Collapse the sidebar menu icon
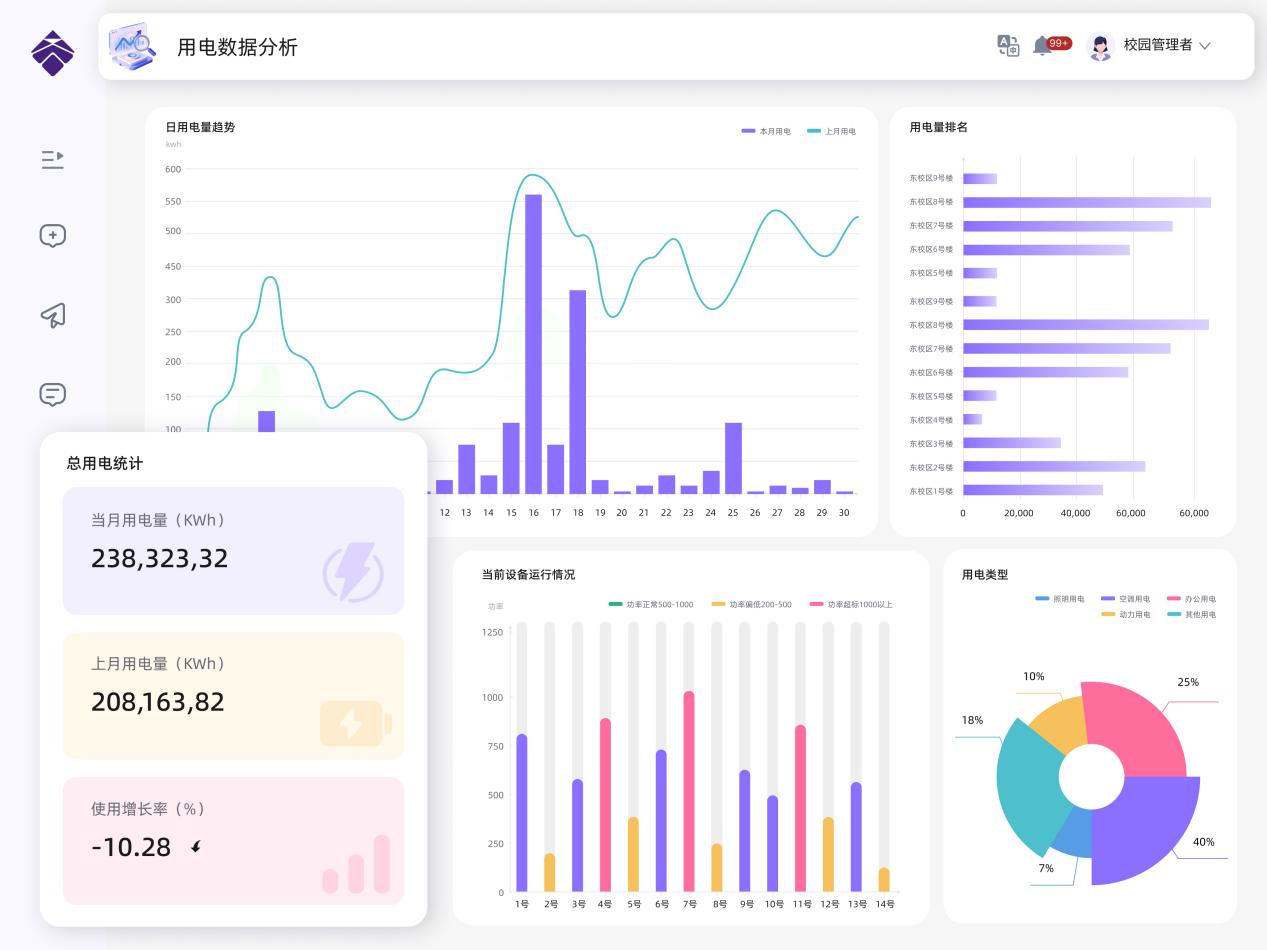The width and height of the screenshot is (1267, 950). point(53,159)
